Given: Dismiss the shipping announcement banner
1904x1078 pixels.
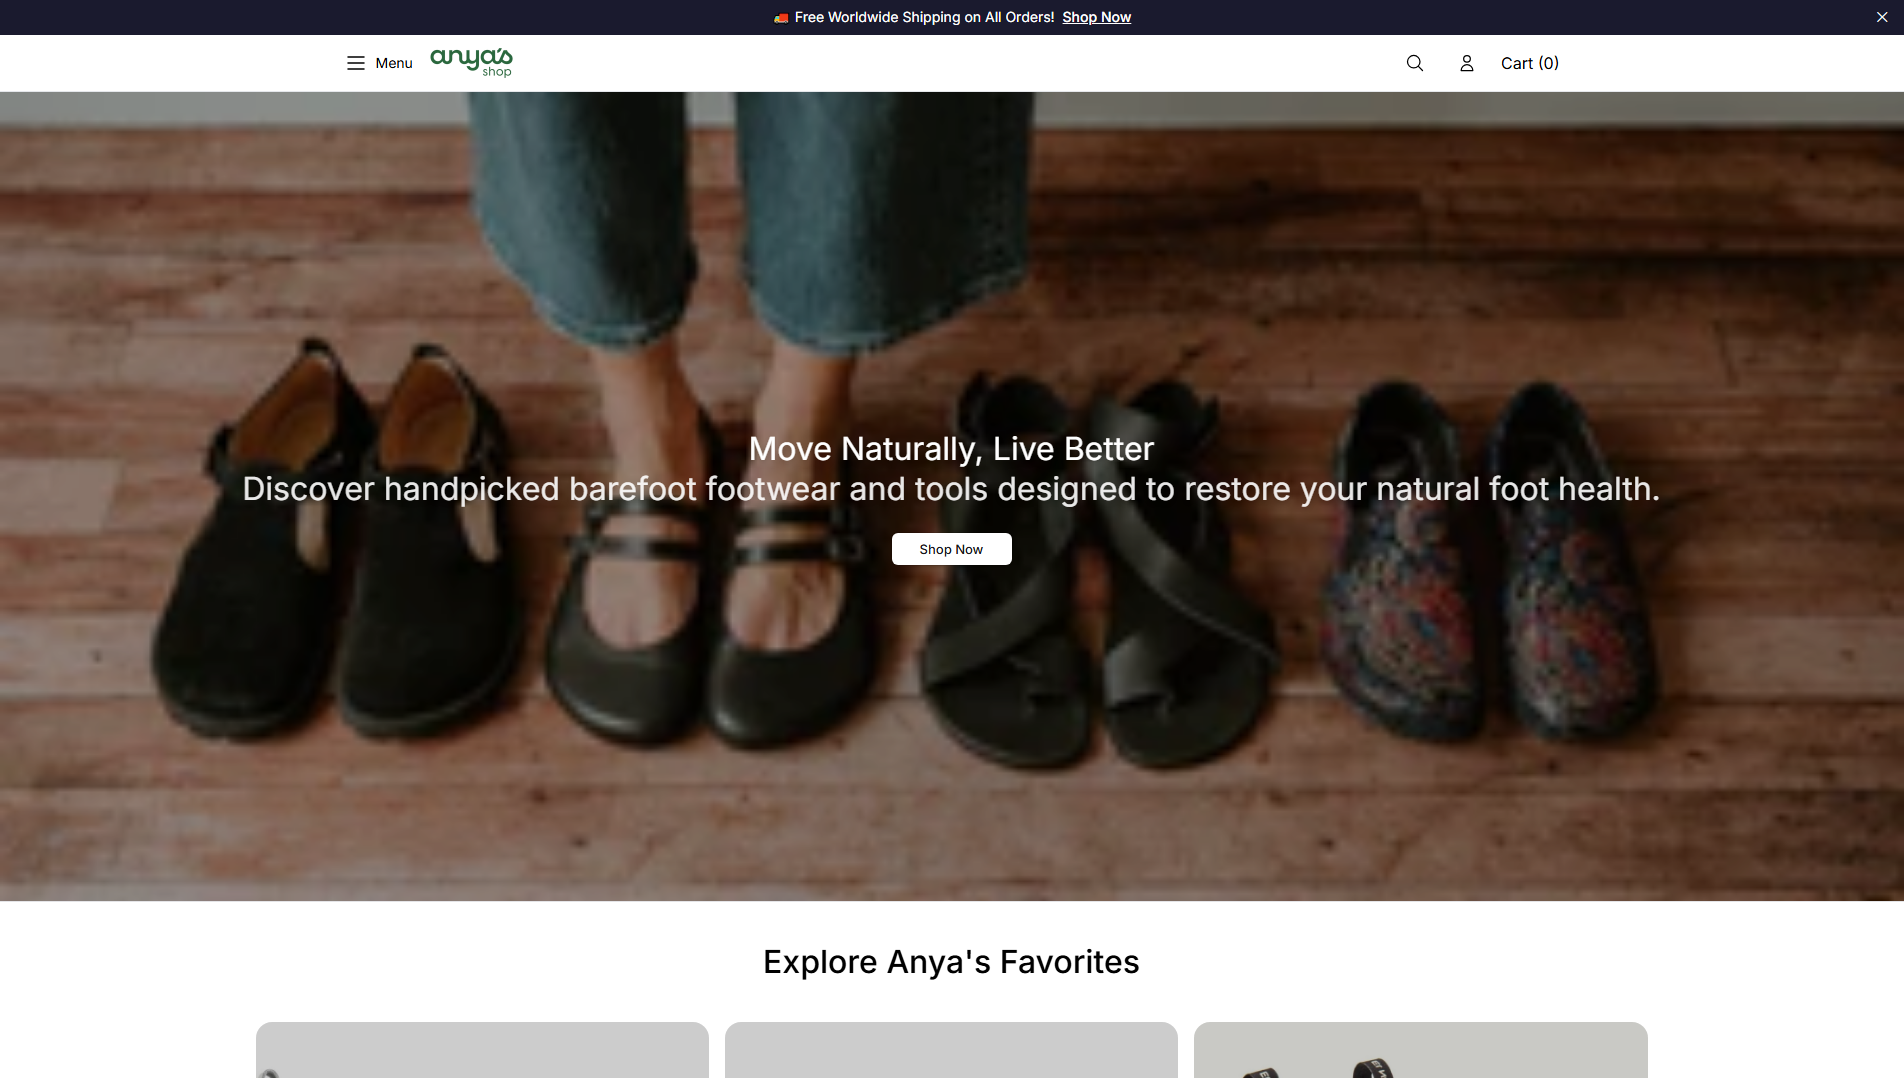Looking at the screenshot, I should coord(1882,17).
